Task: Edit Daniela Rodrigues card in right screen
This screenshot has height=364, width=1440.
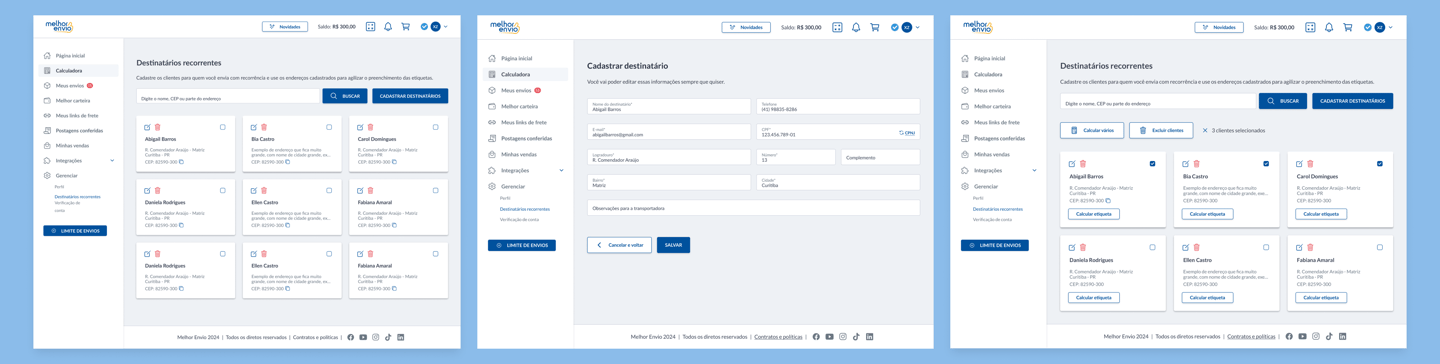Action: [x=1072, y=247]
